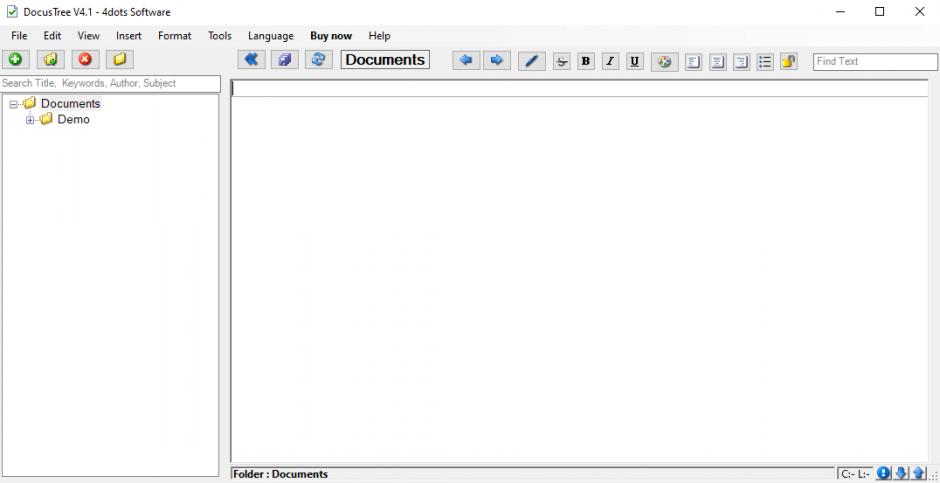Image resolution: width=940 pixels, height=483 pixels.
Task: Click the blue right arrow forward icon
Action: [496, 61]
